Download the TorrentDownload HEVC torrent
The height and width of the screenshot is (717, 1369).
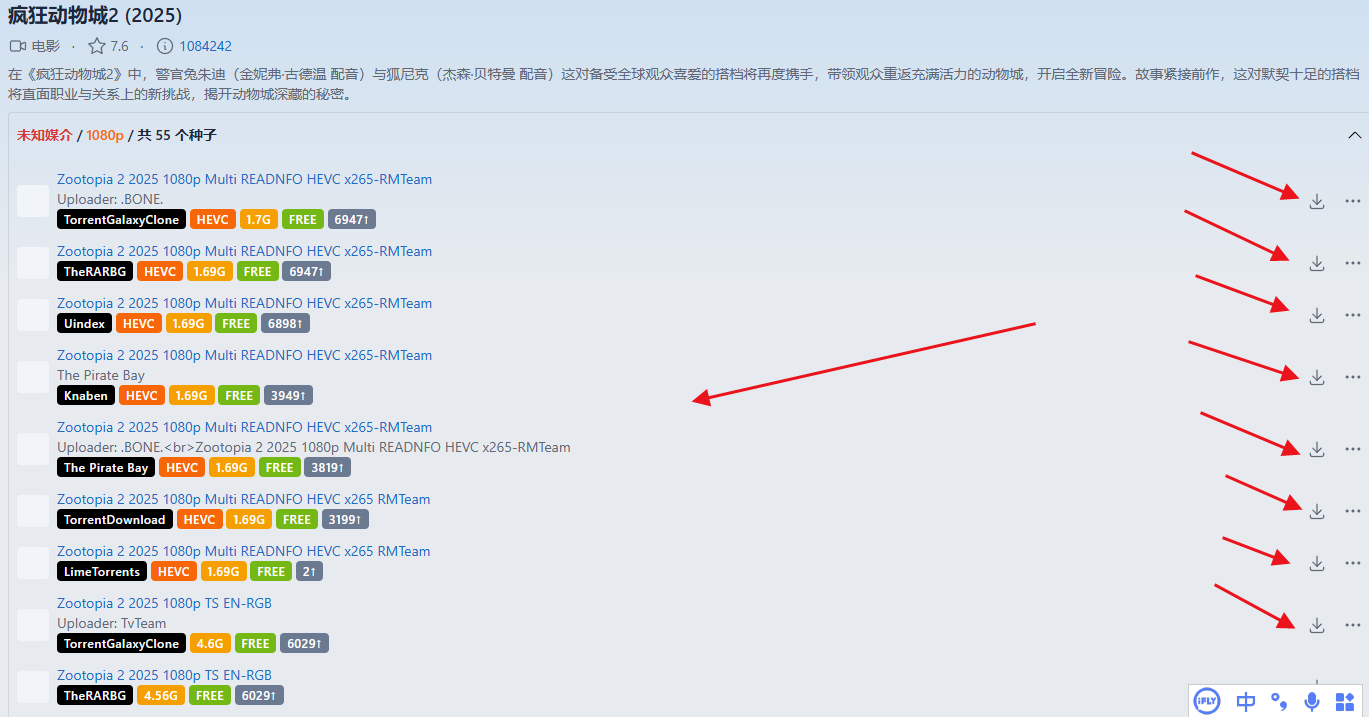pos(1316,511)
